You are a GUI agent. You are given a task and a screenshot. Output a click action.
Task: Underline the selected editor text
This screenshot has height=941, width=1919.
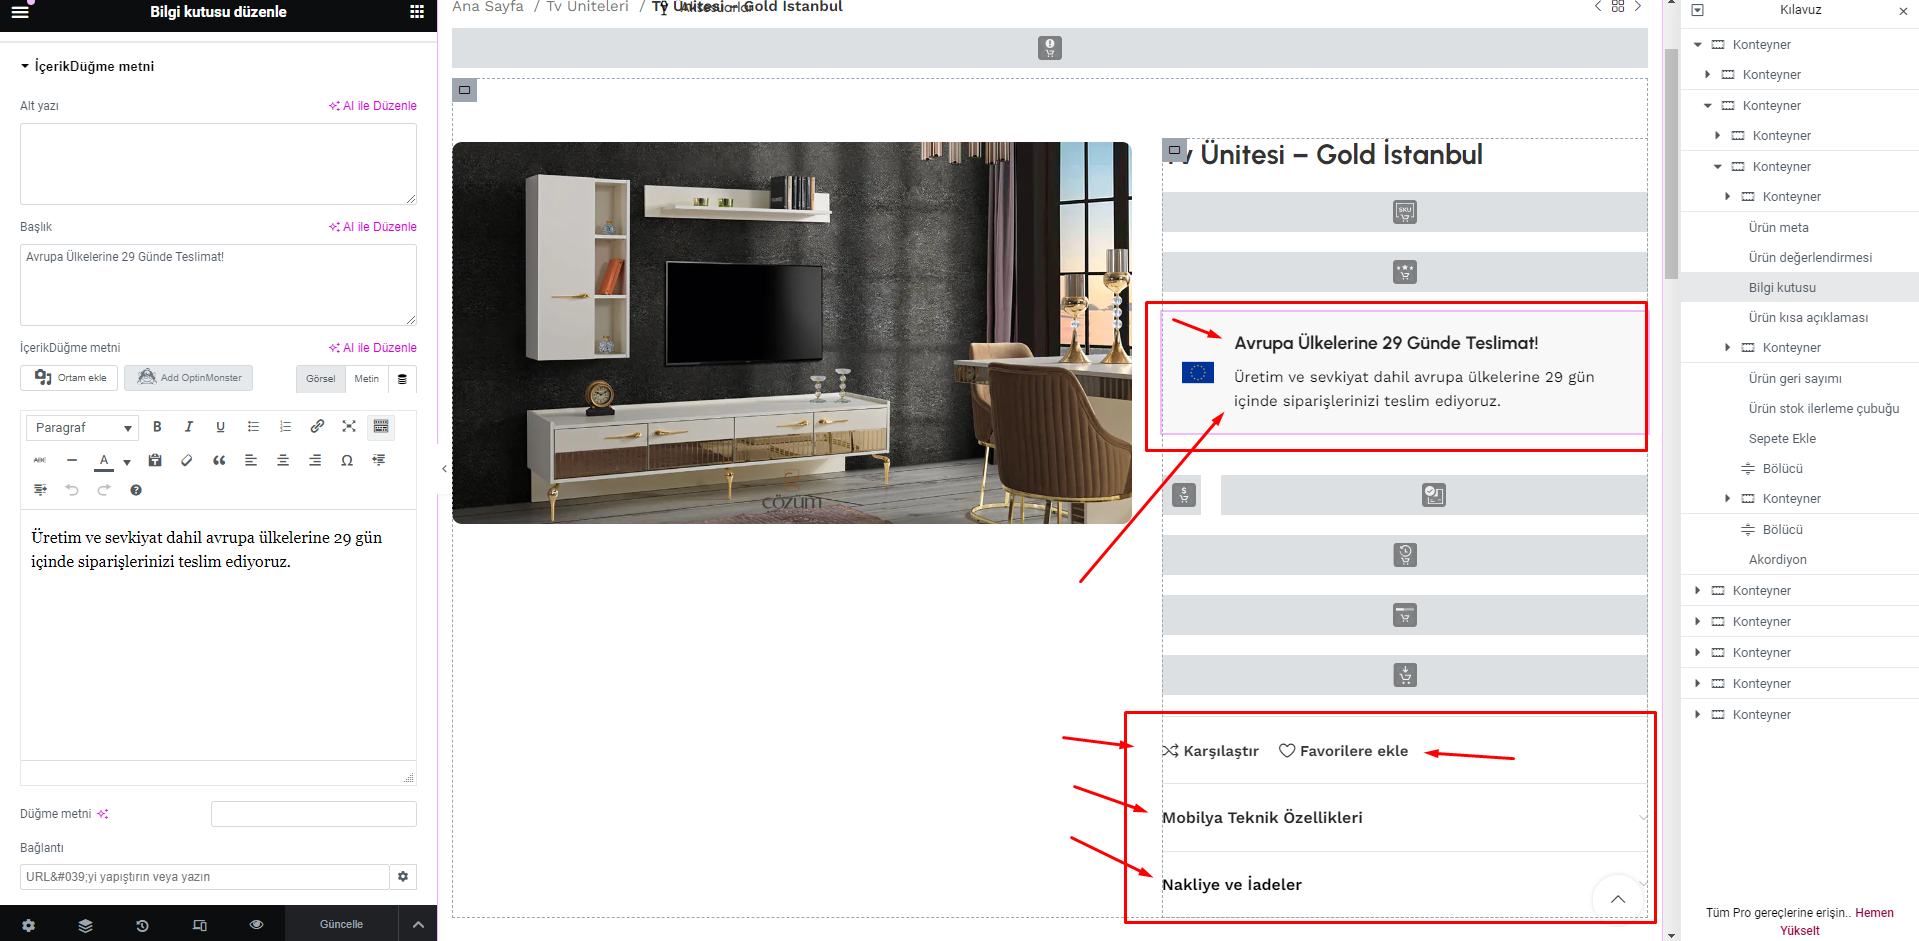click(x=221, y=427)
